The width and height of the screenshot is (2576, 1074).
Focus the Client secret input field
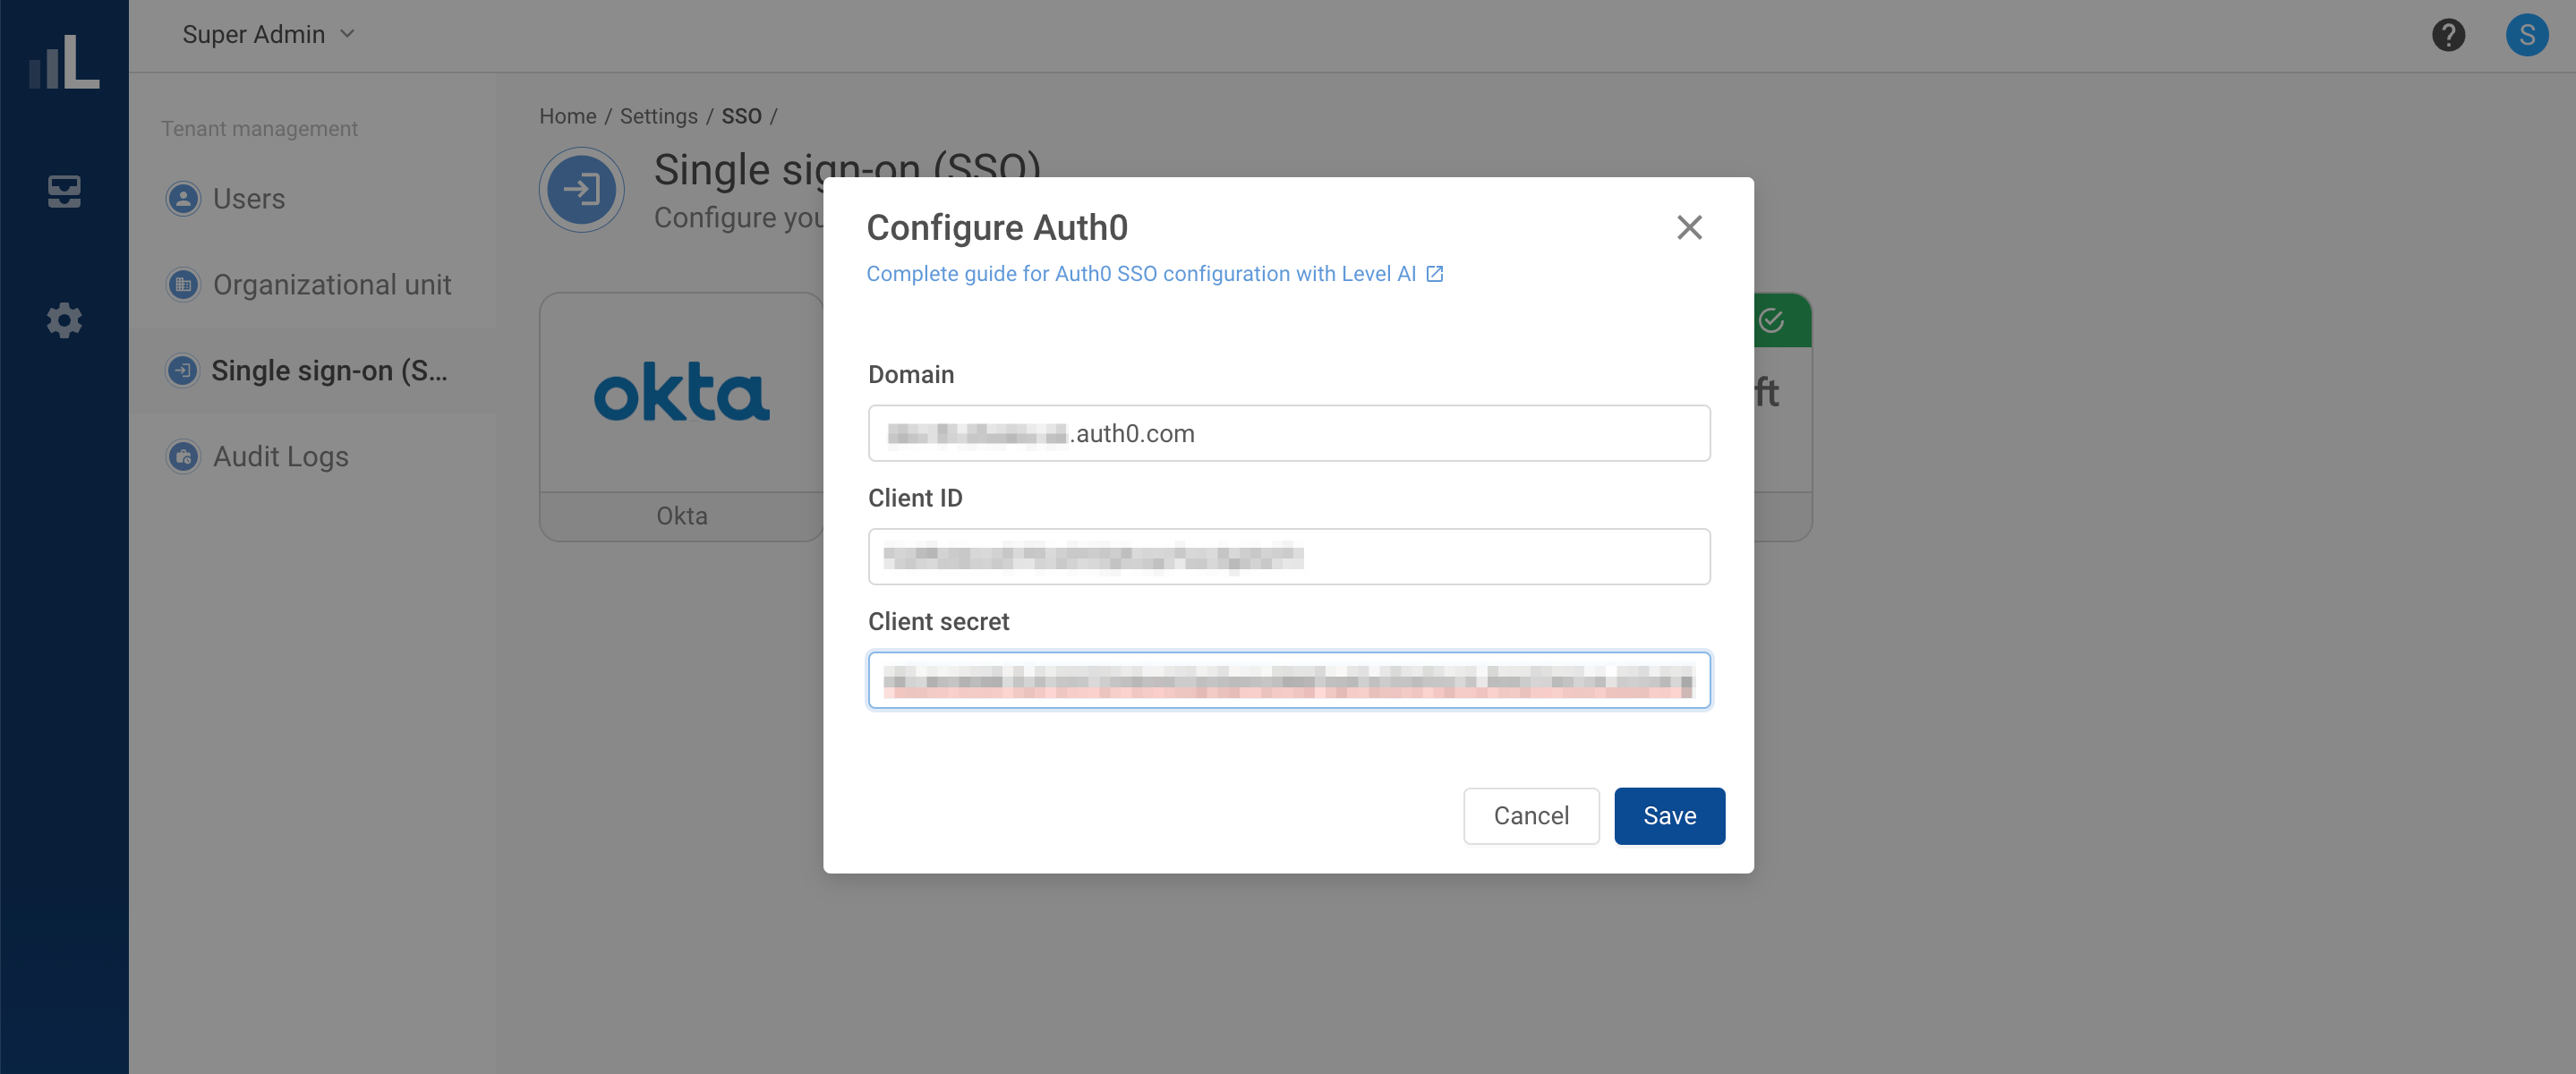tap(1289, 681)
